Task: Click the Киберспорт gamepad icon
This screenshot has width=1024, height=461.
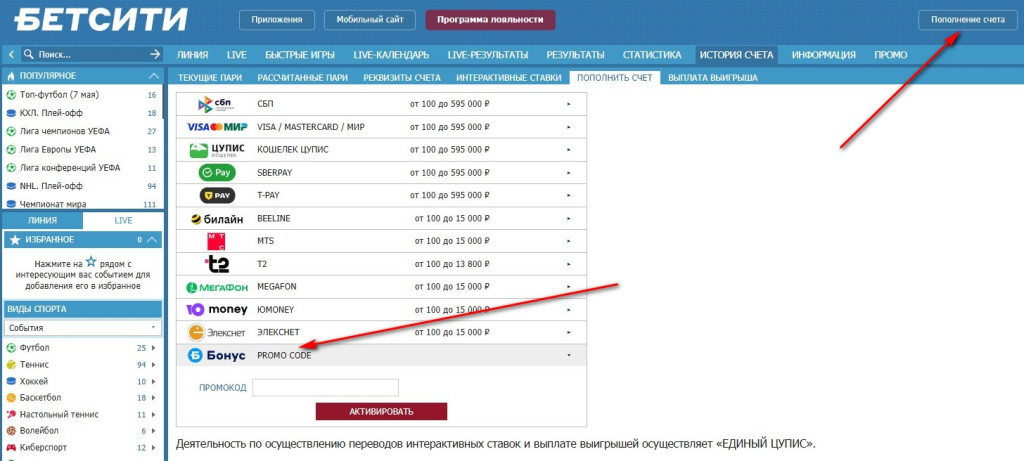Action: (11, 448)
